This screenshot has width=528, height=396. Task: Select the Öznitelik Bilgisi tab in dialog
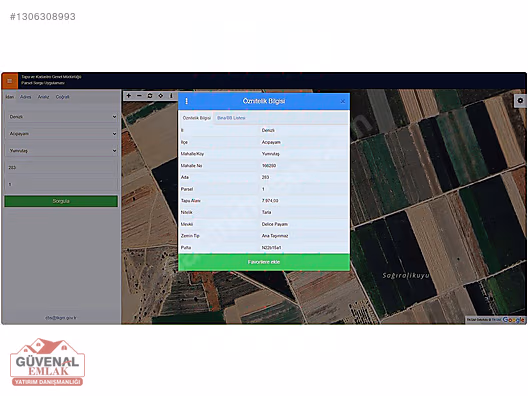click(x=196, y=118)
